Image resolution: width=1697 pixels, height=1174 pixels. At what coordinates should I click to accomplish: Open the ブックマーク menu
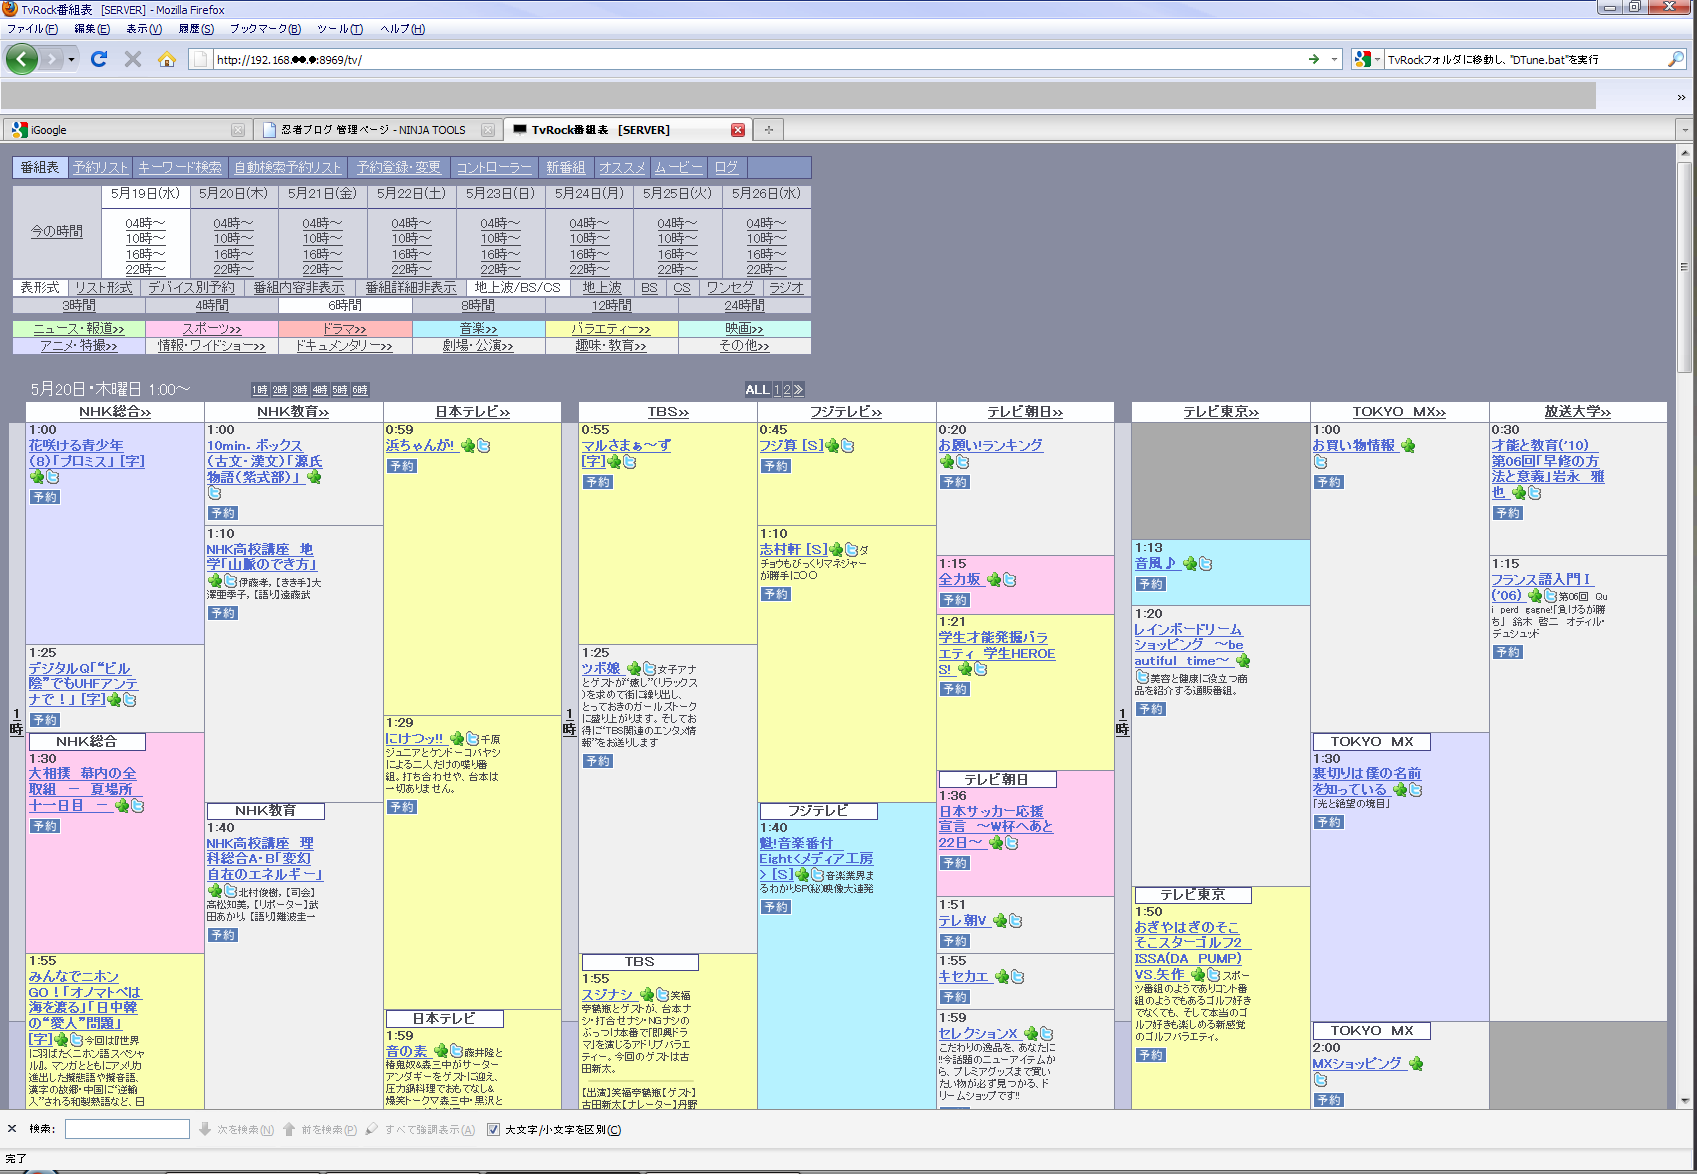pyautogui.click(x=265, y=29)
